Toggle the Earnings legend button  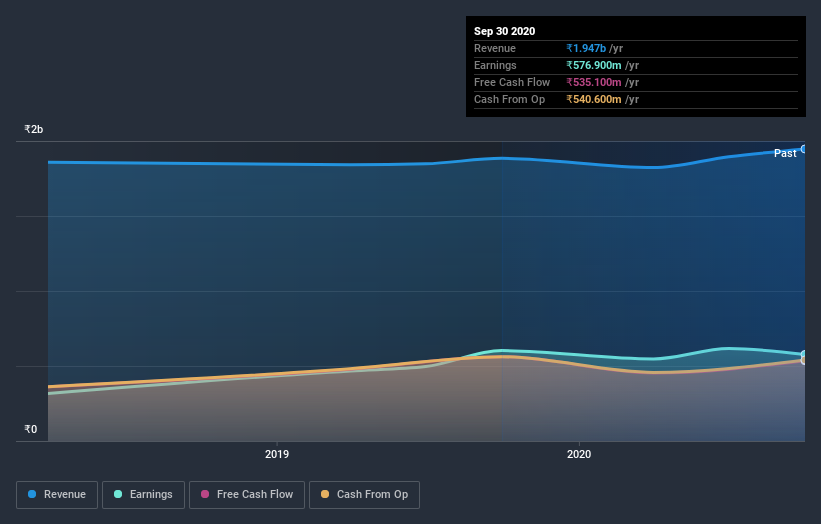click(x=143, y=495)
